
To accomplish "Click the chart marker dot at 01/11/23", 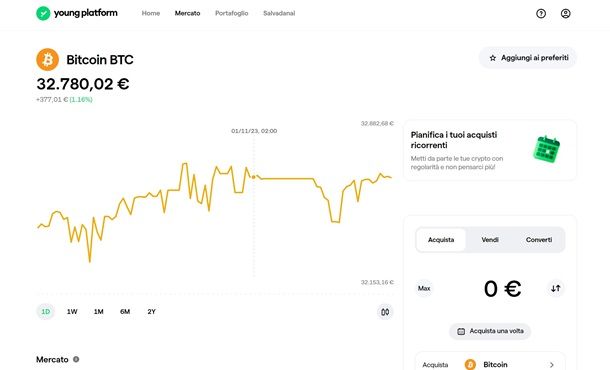I will coord(254,177).
